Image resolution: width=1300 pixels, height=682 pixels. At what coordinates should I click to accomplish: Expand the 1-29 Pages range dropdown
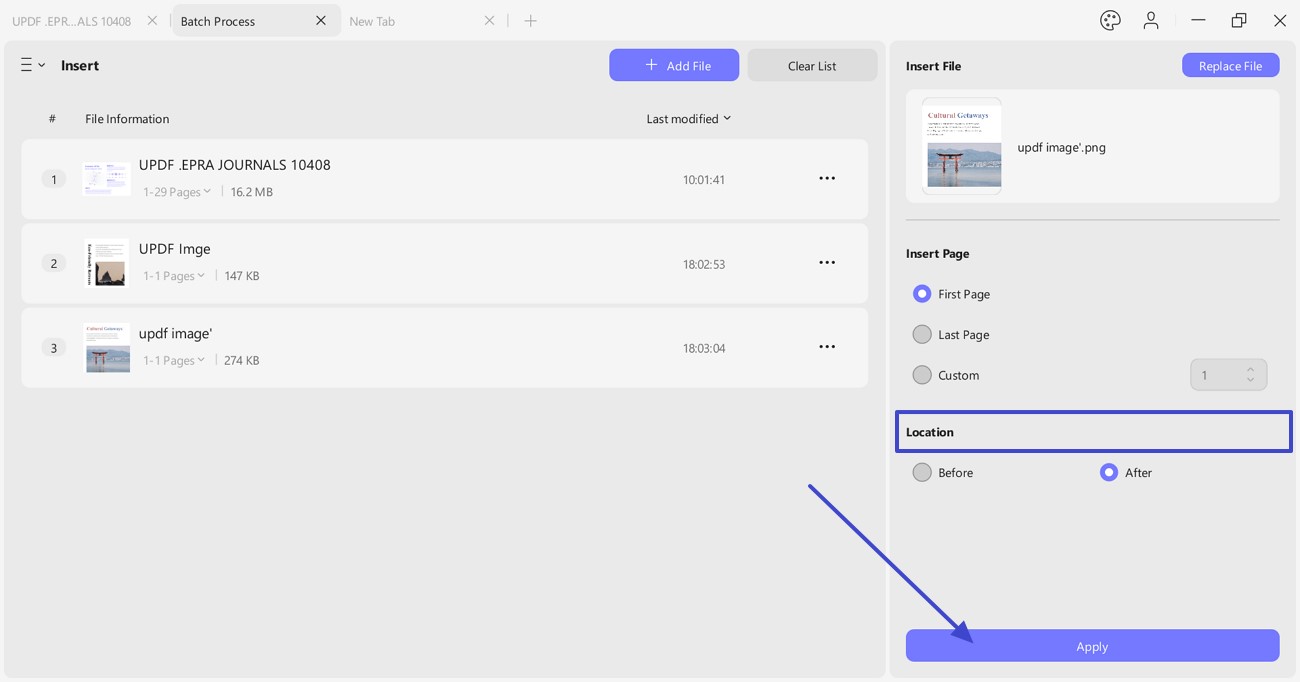pyautogui.click(x=177, y=192)
